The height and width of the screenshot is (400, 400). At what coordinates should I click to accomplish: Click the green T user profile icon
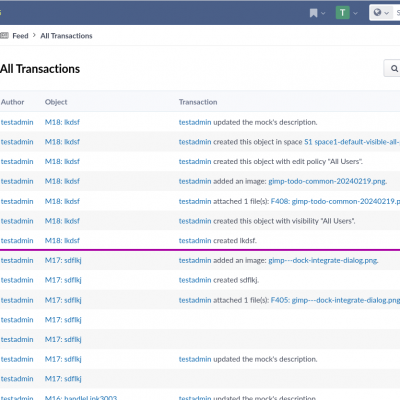tap(342, 13)
